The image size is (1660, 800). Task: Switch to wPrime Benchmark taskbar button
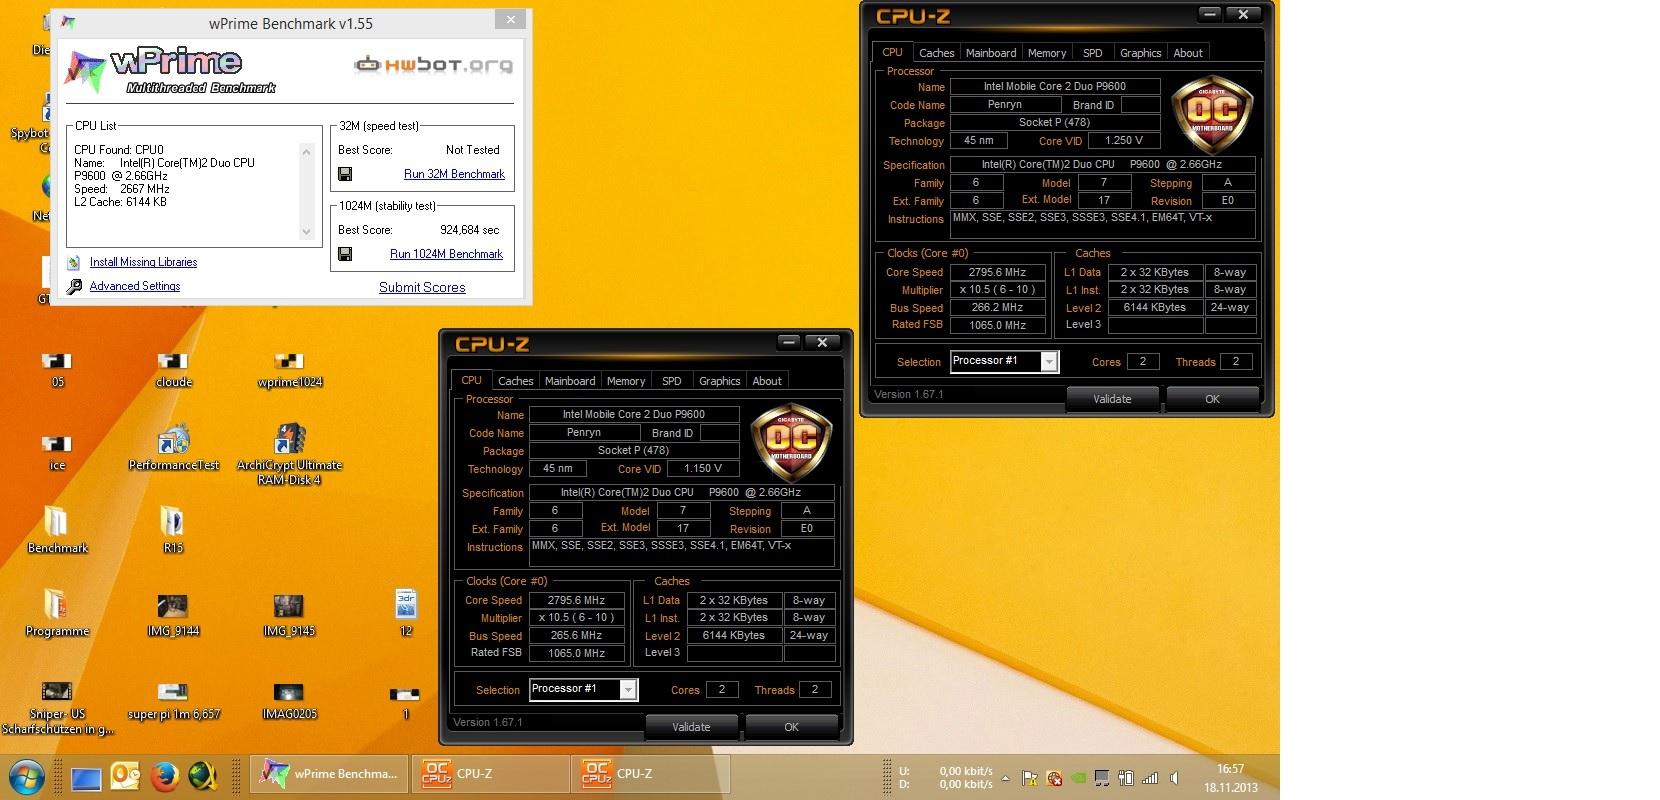point(329,774)
